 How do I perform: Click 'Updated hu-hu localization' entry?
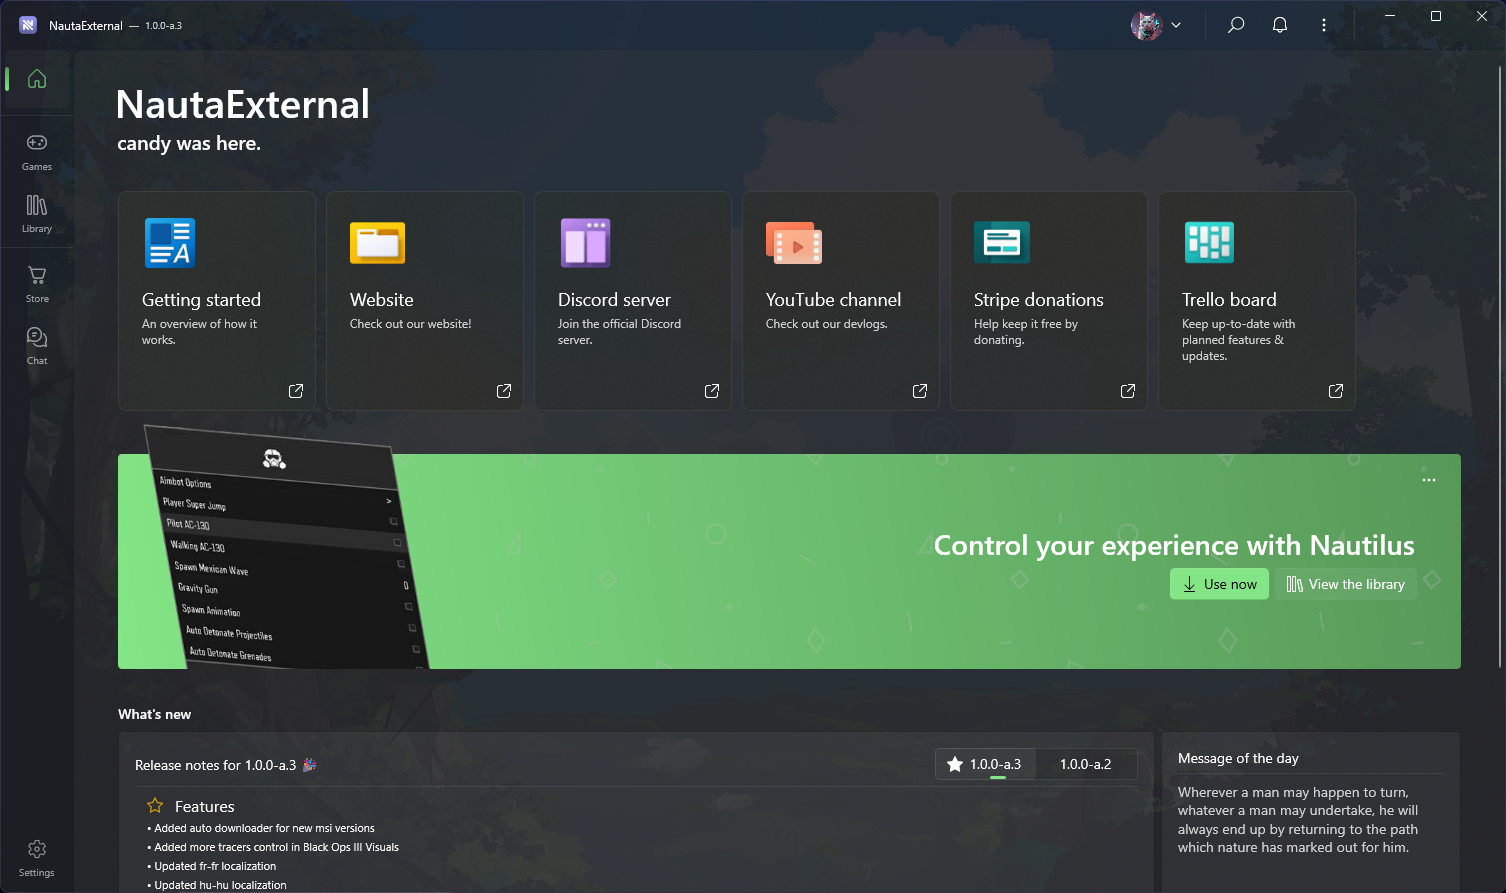click(x=220, y=885)
